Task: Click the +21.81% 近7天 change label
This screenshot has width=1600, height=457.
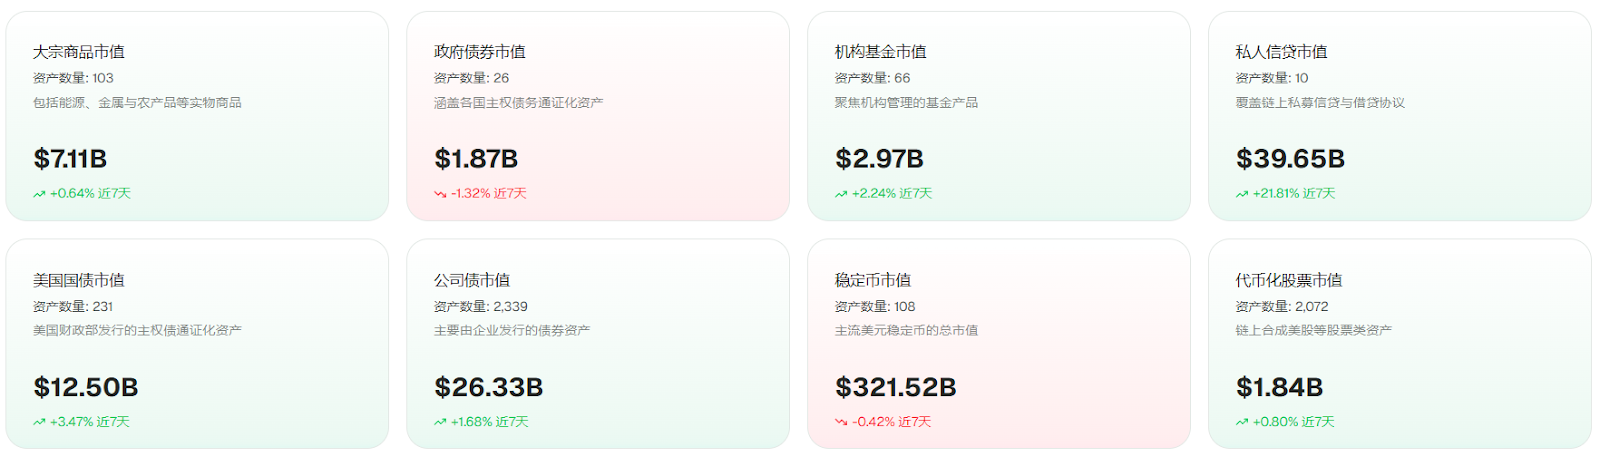Action: tap(1294, 194)
